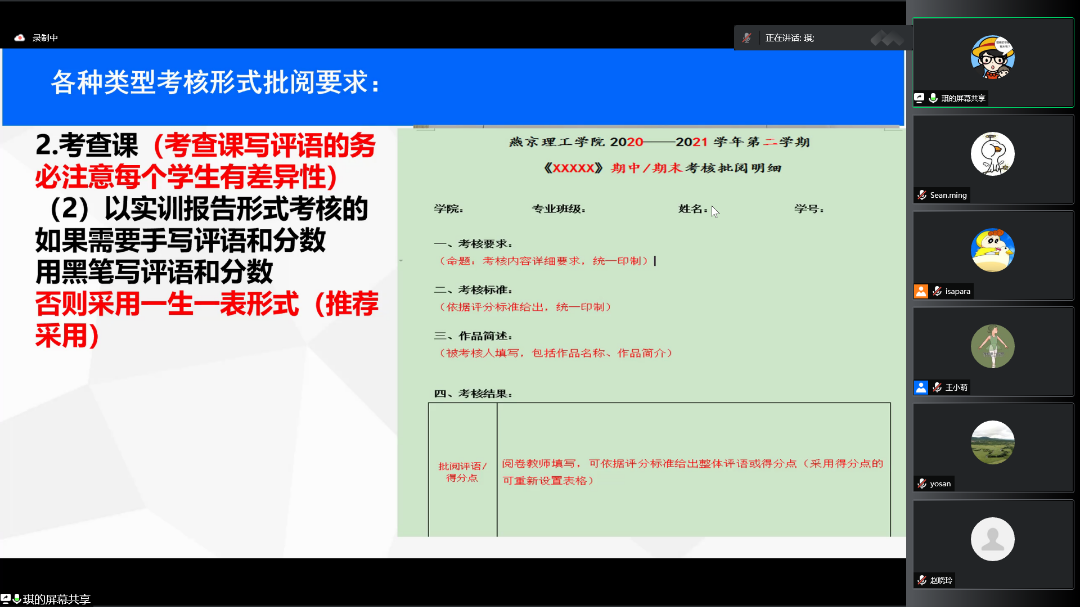This screenshot has width=1080, height=607.
Task: Click yosan's muted microphone icon
Action: 922,483
